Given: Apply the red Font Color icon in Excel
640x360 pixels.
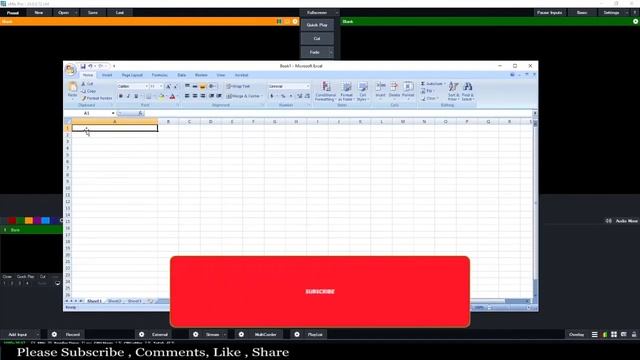Looking at the screenshot, I should coord(172,96).
